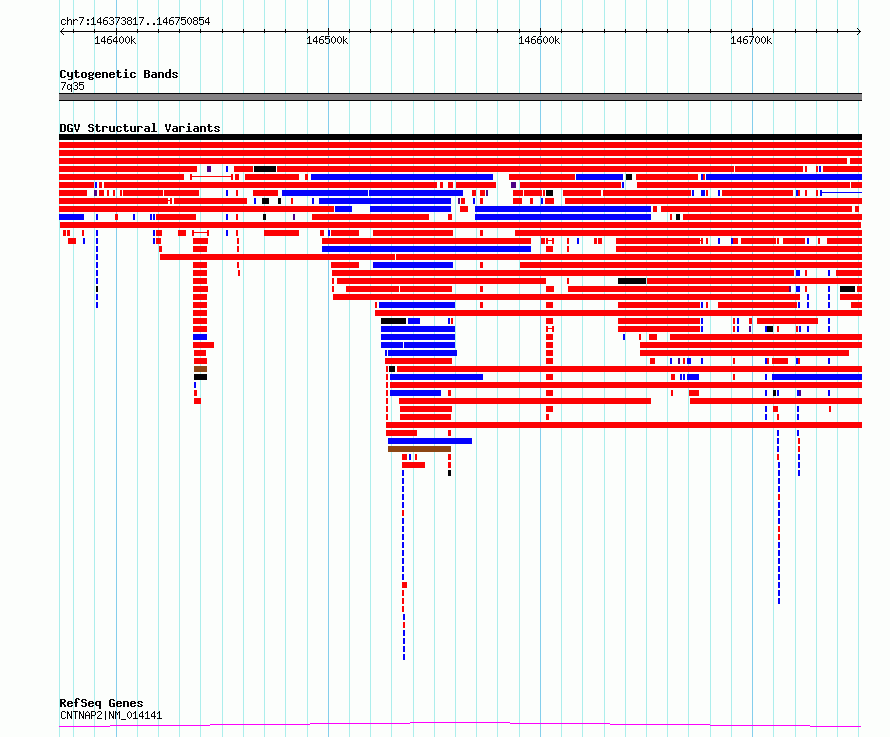
Task: Open the CNTNAP2|NM_014141 gene label
Action: tap(111, 715)
